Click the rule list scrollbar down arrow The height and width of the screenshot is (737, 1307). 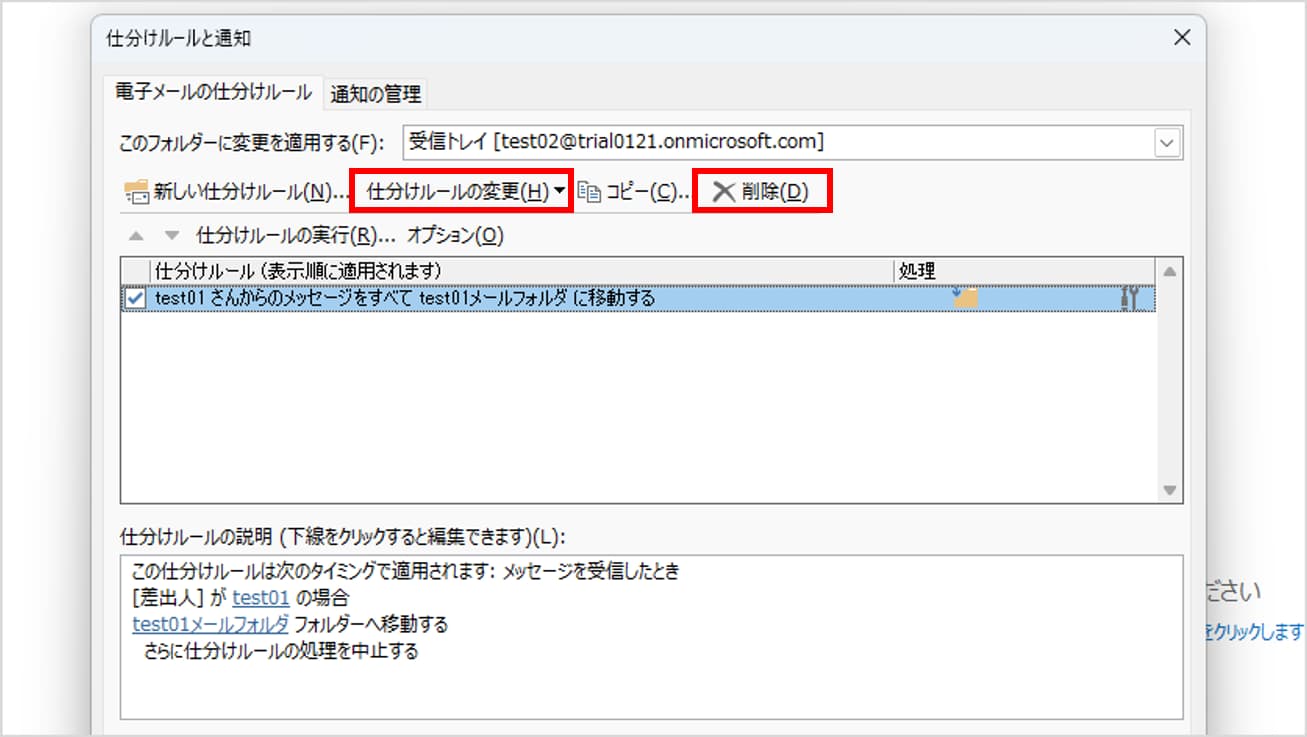pyautogui.click(x=1168, y=491)
